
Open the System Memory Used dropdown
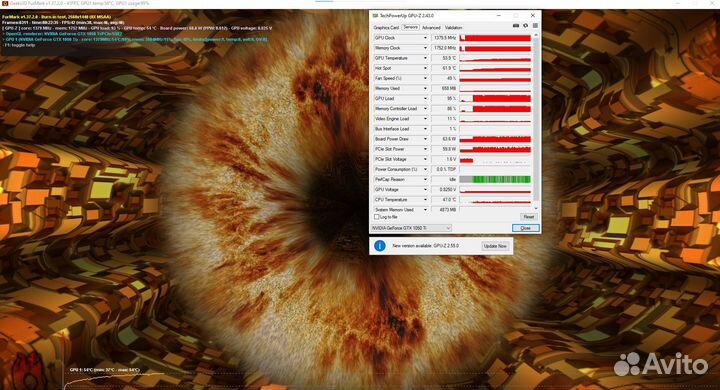click(x=425, y=209)
